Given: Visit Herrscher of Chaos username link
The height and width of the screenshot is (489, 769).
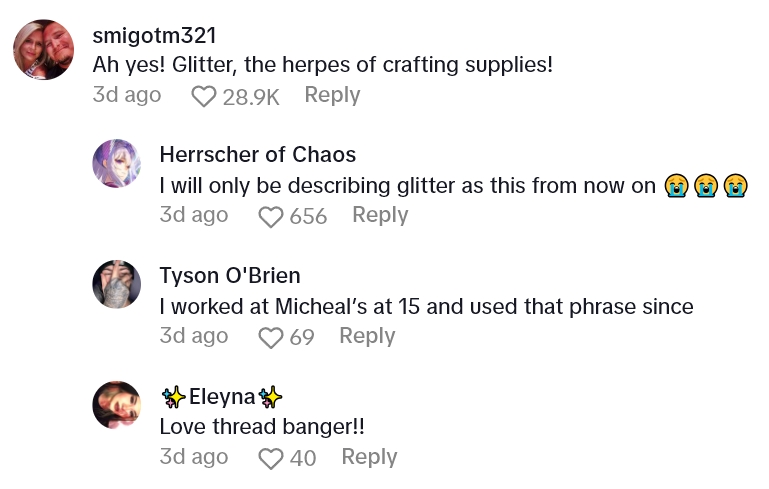Looking at the screenshot, I should click(257, 154).
